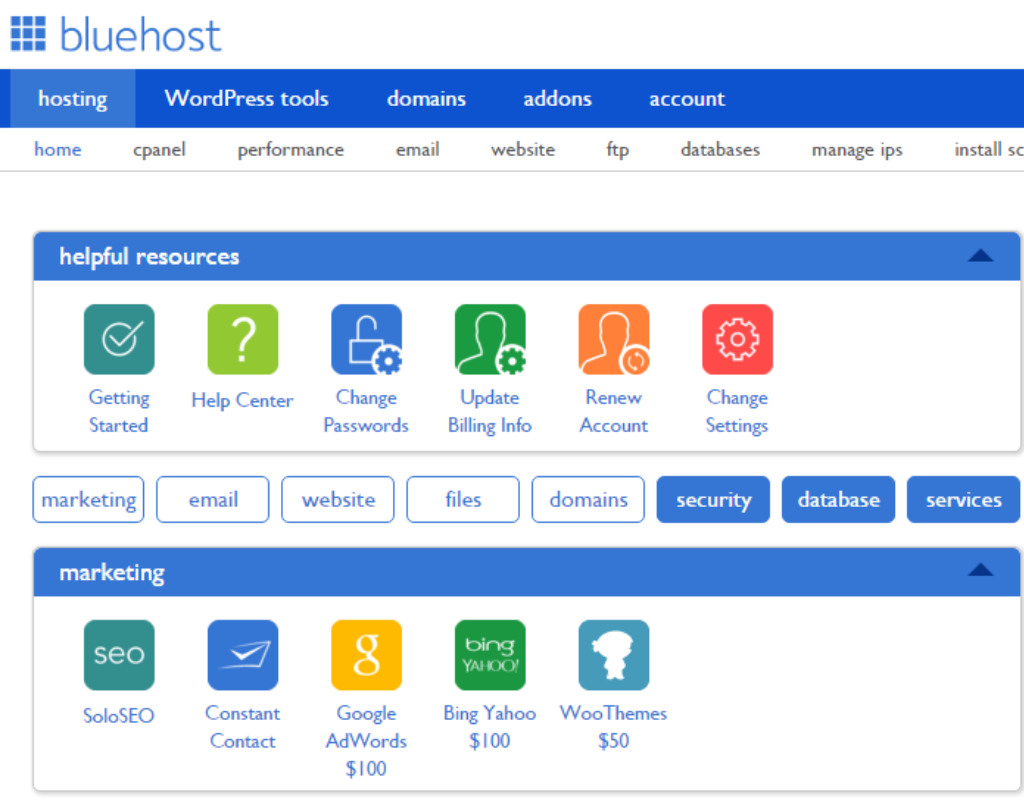Screen dimensions: 1024x800
Task: Follow the Change Passwords text link
Action: tap(366, 411)
